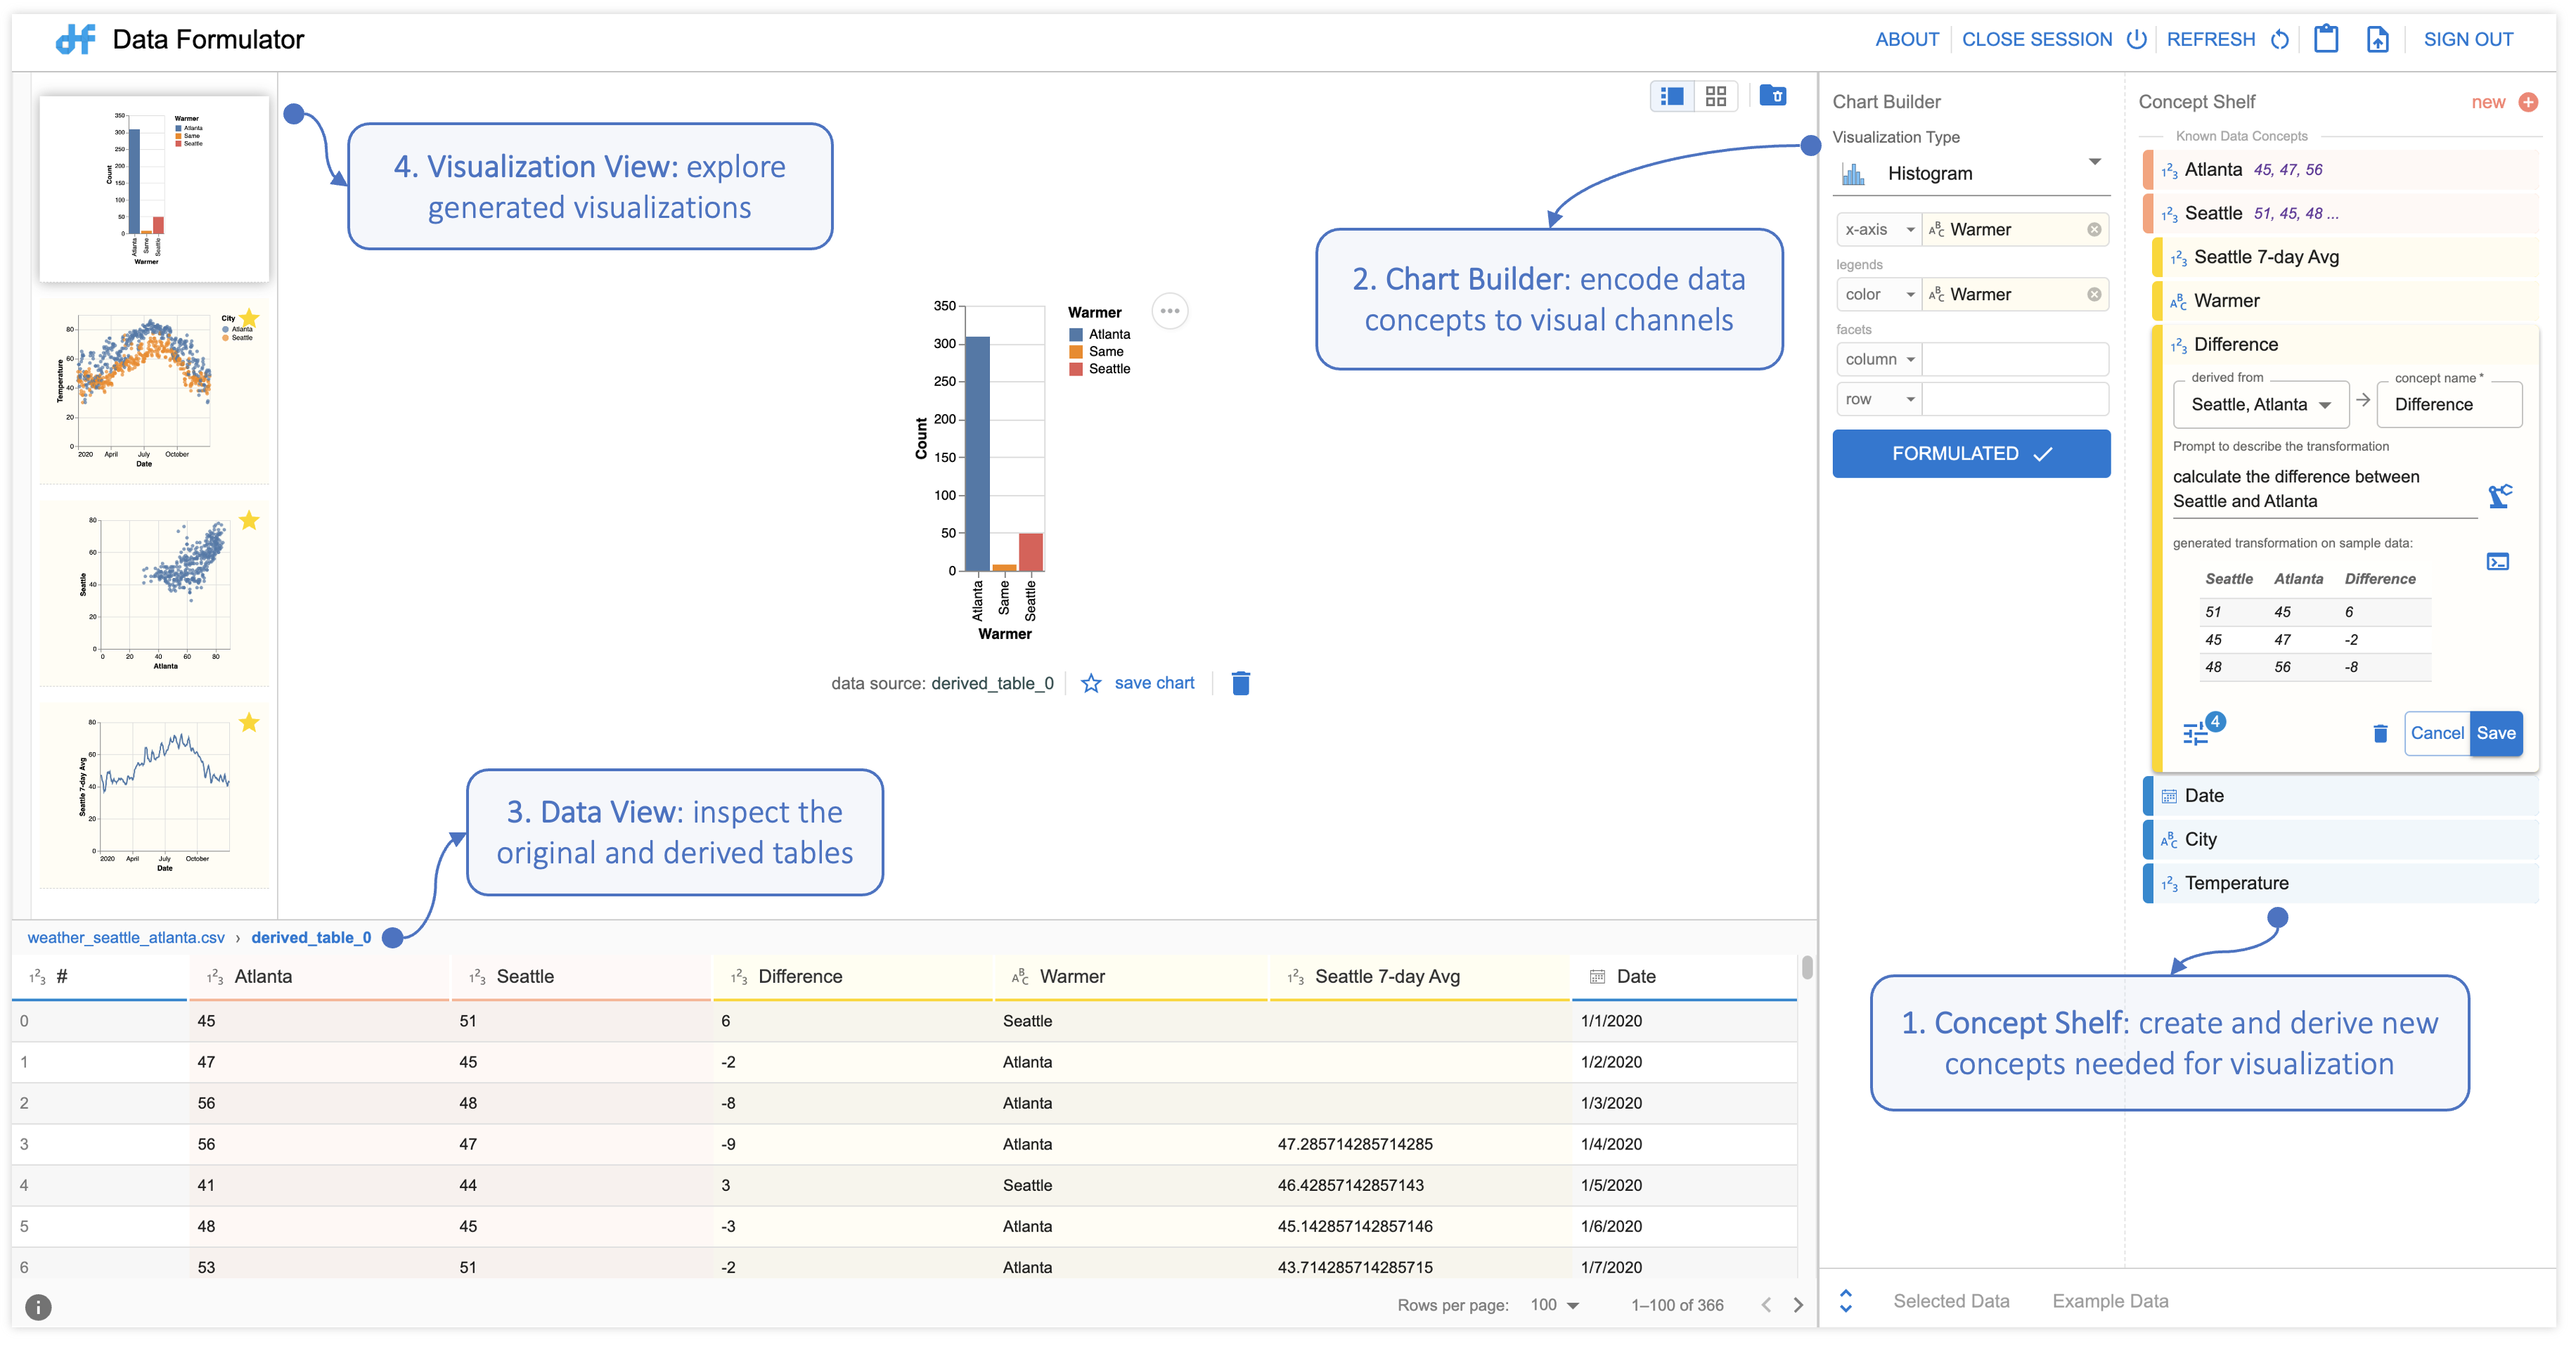The width and height of the screenshot is (2576, 1347).
Task: Delete the Difference concept via trash icon
Action: (2380, 733)
